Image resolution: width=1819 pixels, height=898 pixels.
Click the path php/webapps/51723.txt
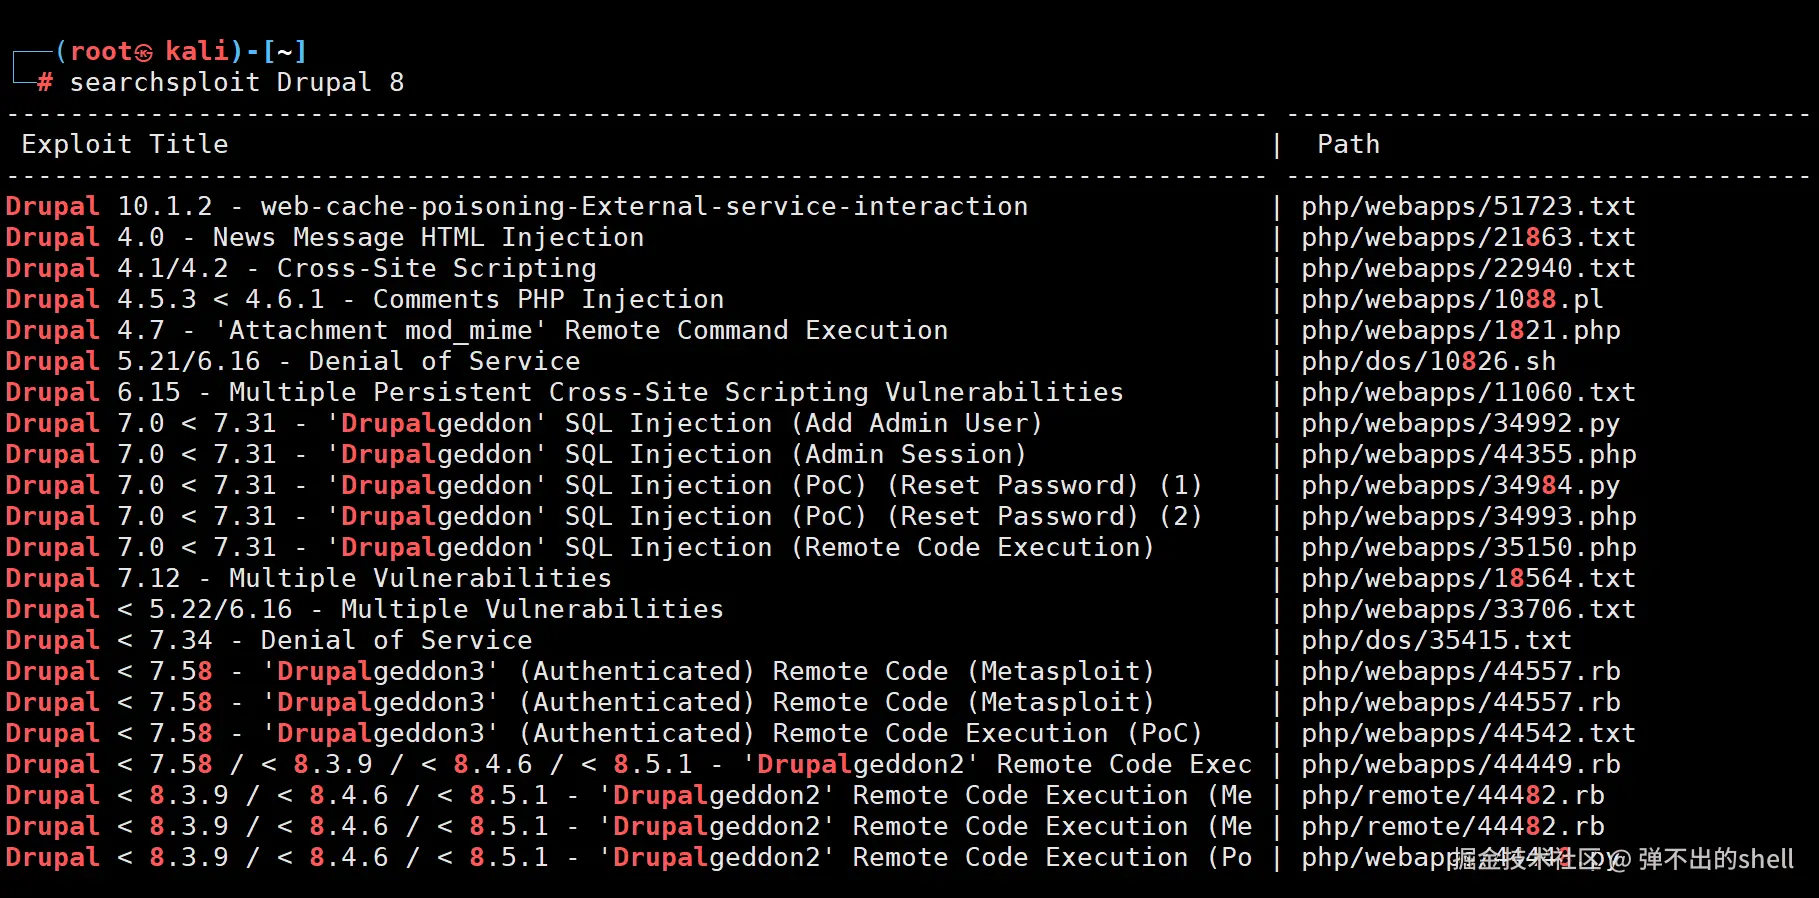[1468, 207]
